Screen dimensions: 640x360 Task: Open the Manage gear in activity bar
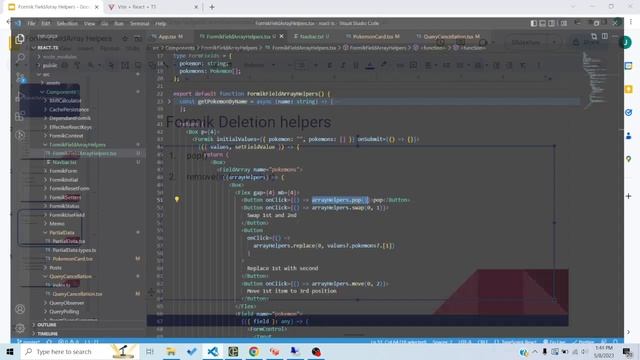(x=20, y=328)
